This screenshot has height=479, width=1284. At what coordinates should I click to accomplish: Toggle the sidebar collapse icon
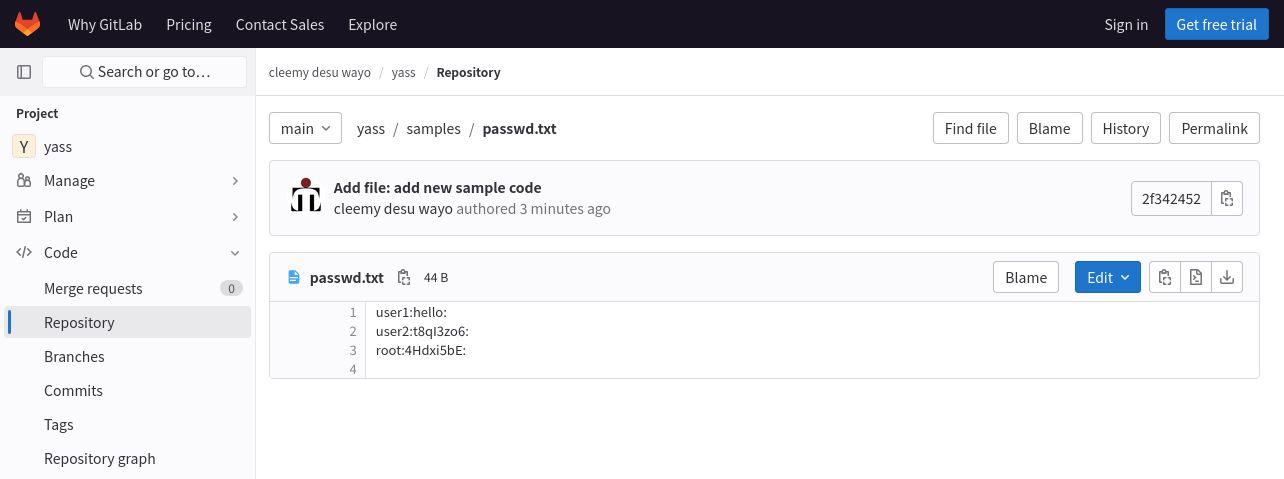(x=24, y=72)
